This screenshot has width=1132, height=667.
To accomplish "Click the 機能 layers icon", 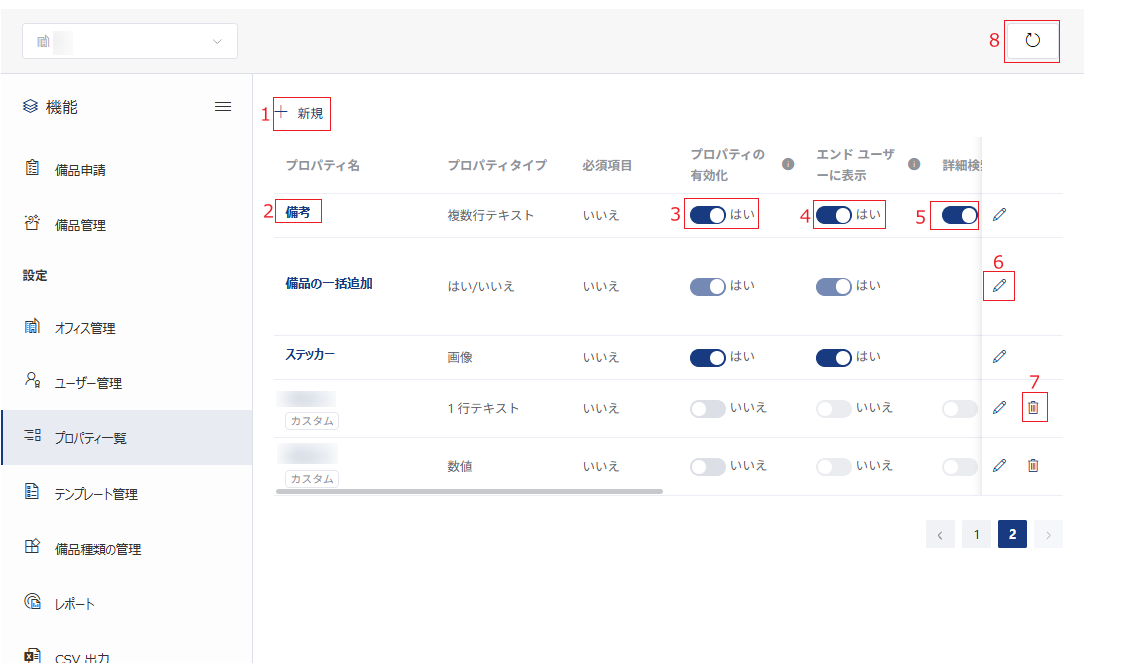I will (x=30, y=107).
